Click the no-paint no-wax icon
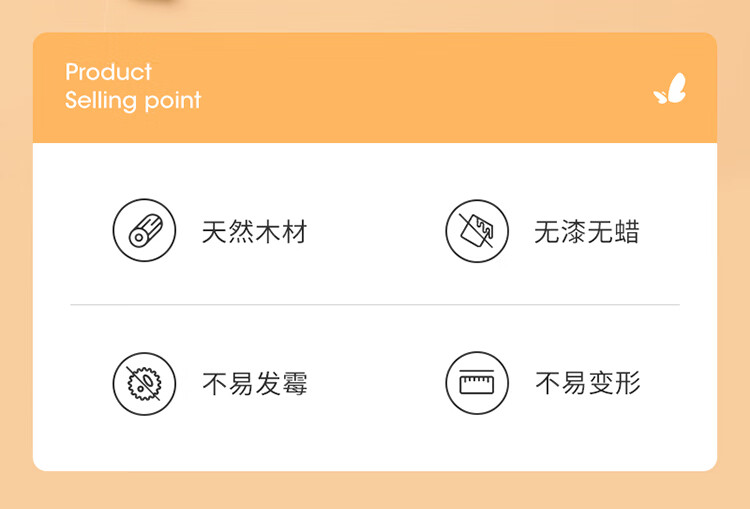The image size is (750, 509). [x=477, y=231]
